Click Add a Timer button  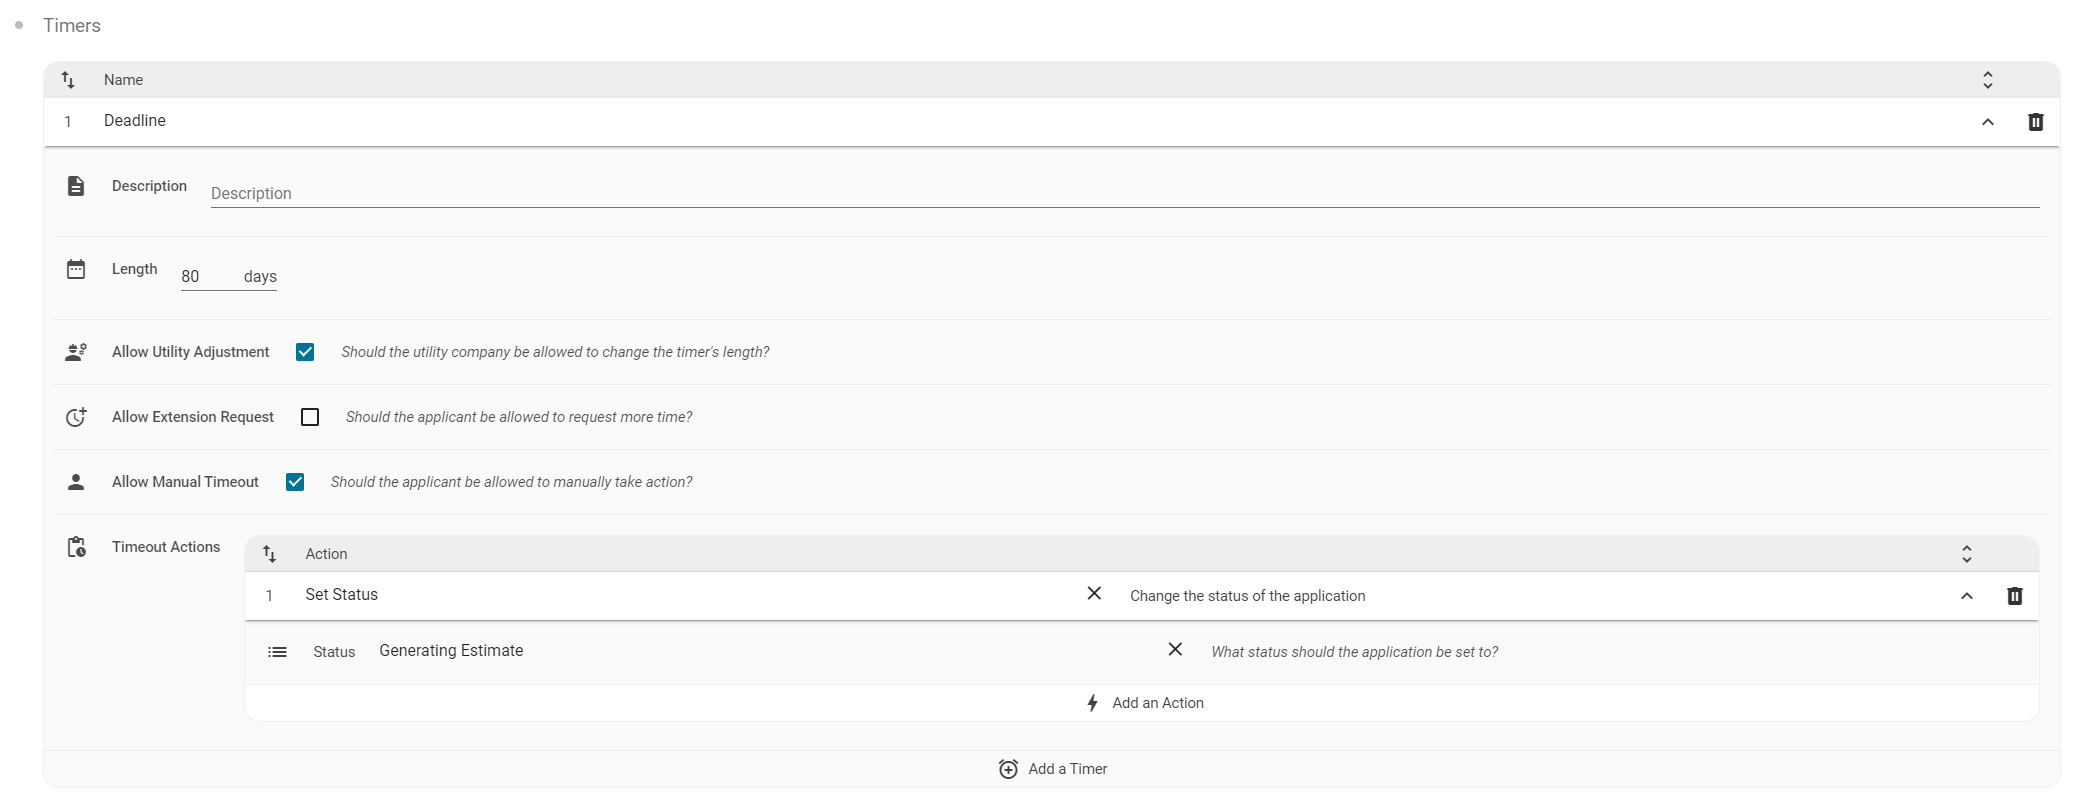(1053, 769)
